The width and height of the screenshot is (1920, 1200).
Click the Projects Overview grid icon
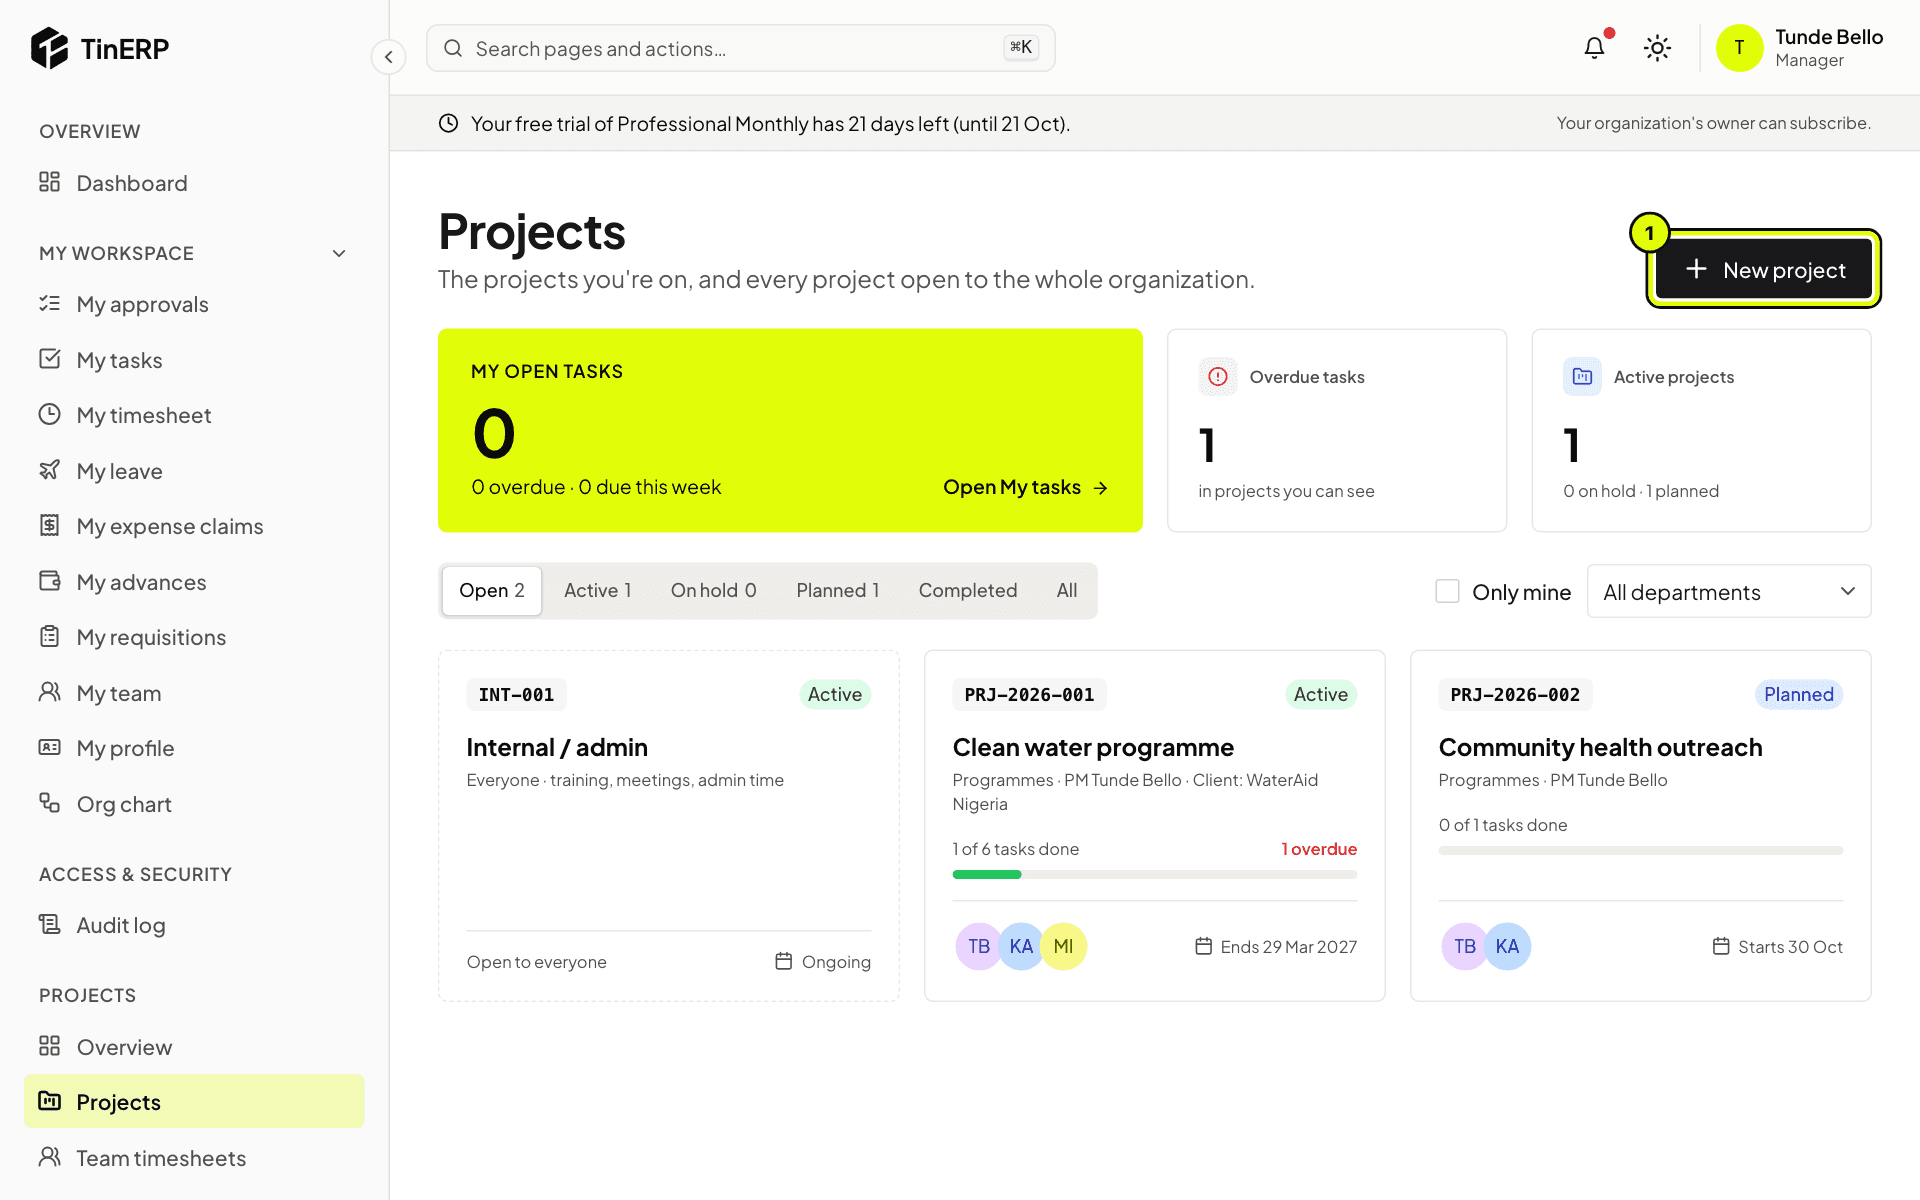click(49, 1046)
